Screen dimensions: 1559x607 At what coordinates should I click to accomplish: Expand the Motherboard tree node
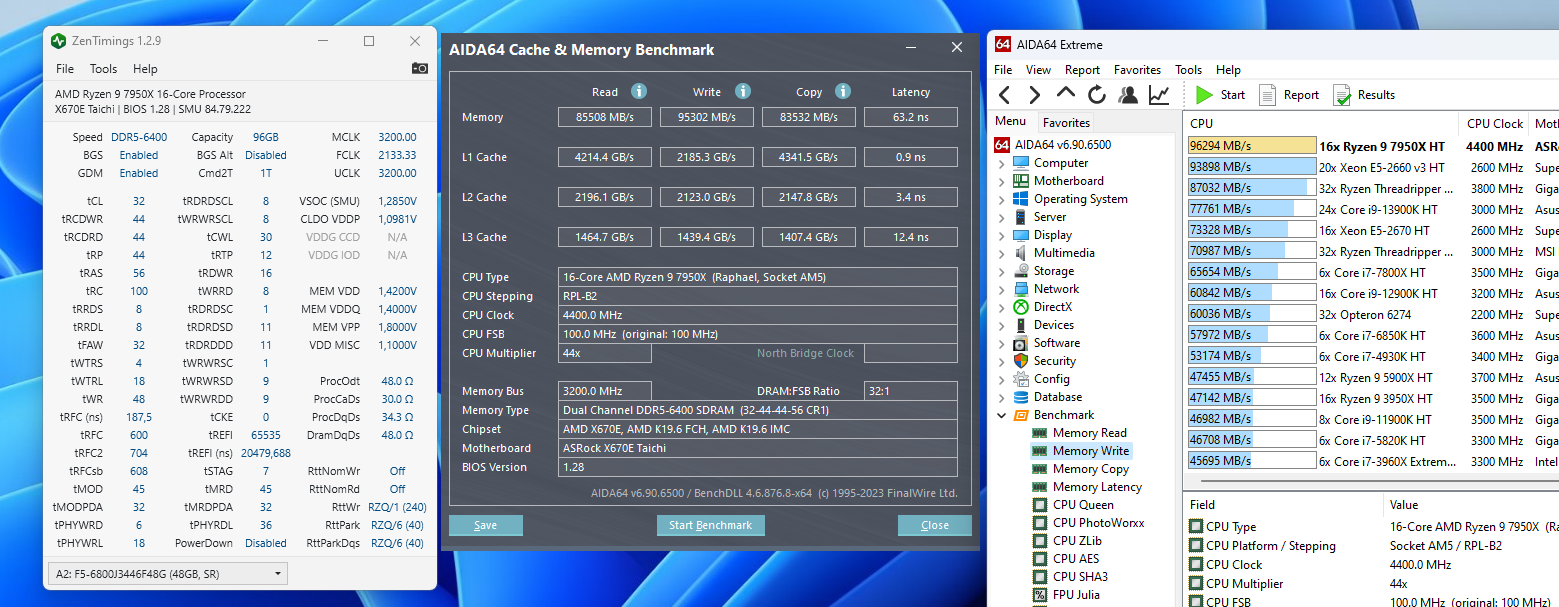click(1002, 181)
